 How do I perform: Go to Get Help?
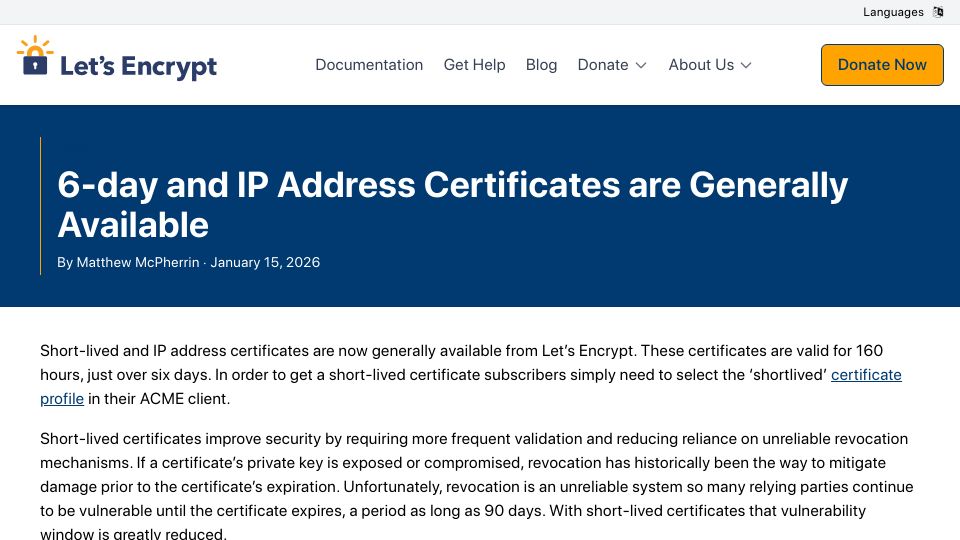point(474,65)
